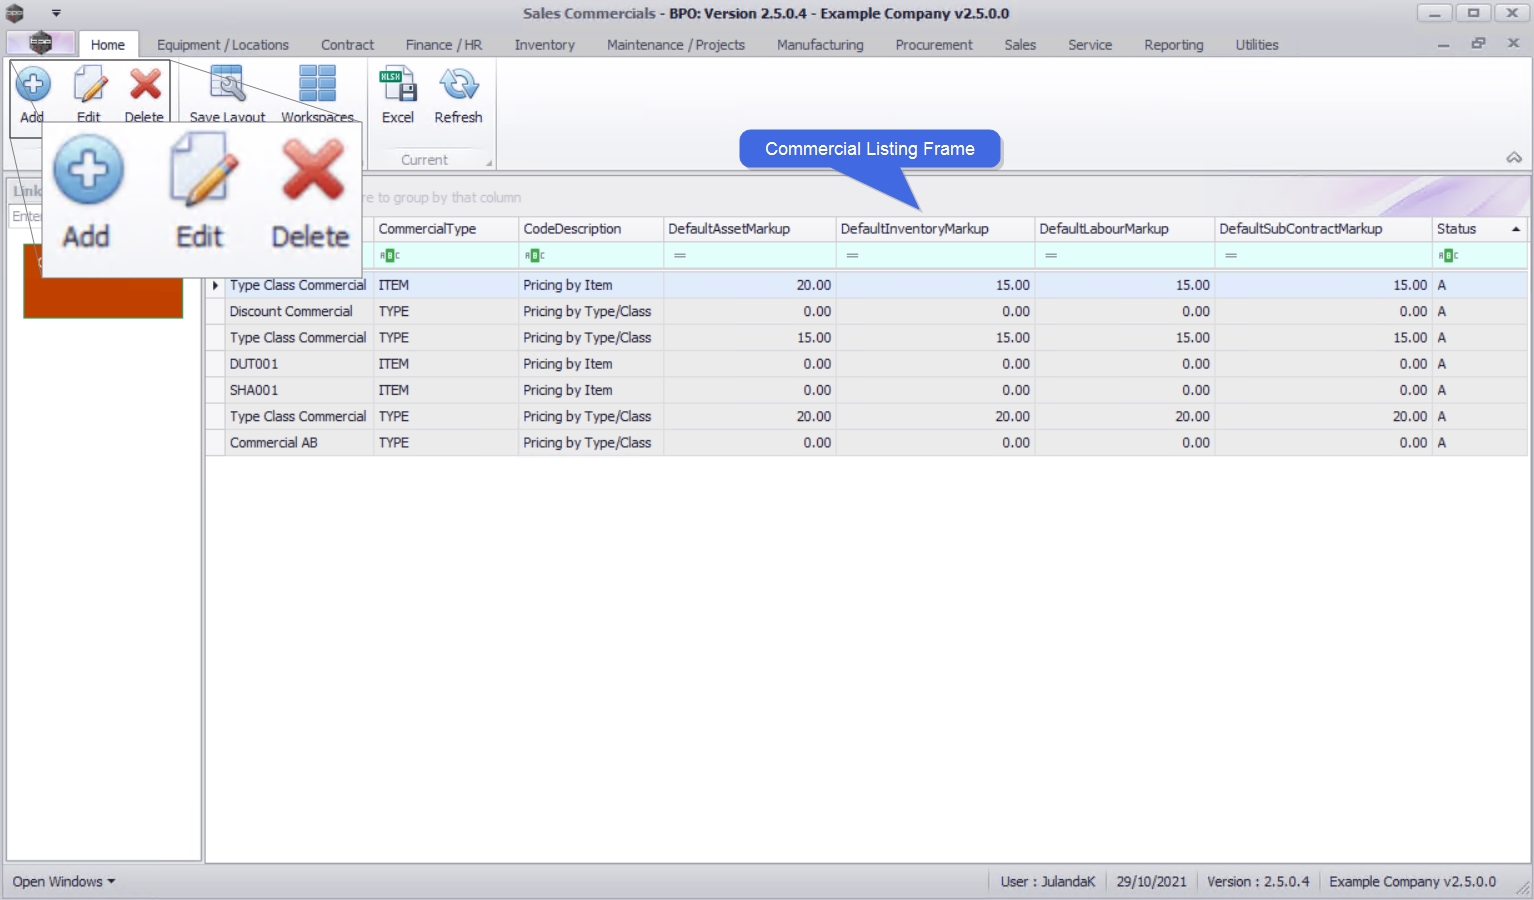Open the Open Windows dropdown
This screenshot has width=1534, height=900.
pos(64,882)
